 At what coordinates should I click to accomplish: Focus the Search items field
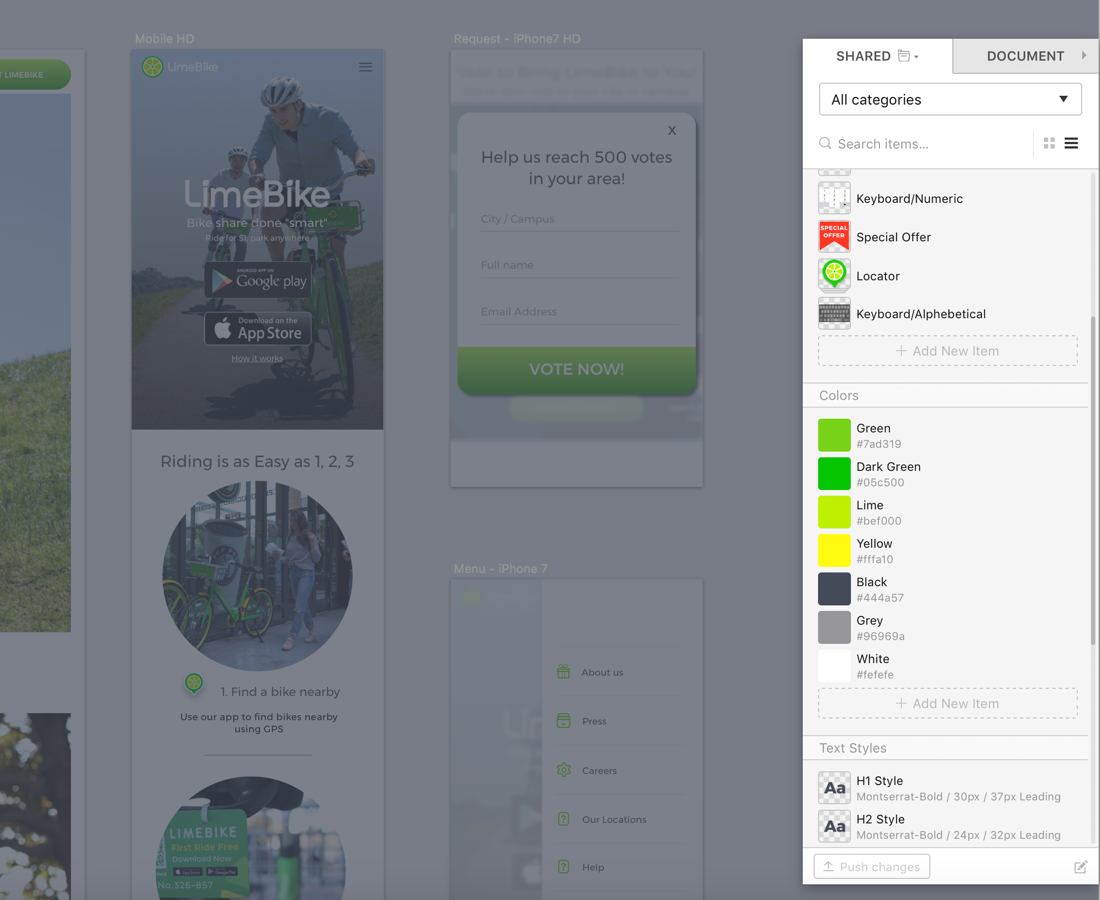click(x=925, y=144)
